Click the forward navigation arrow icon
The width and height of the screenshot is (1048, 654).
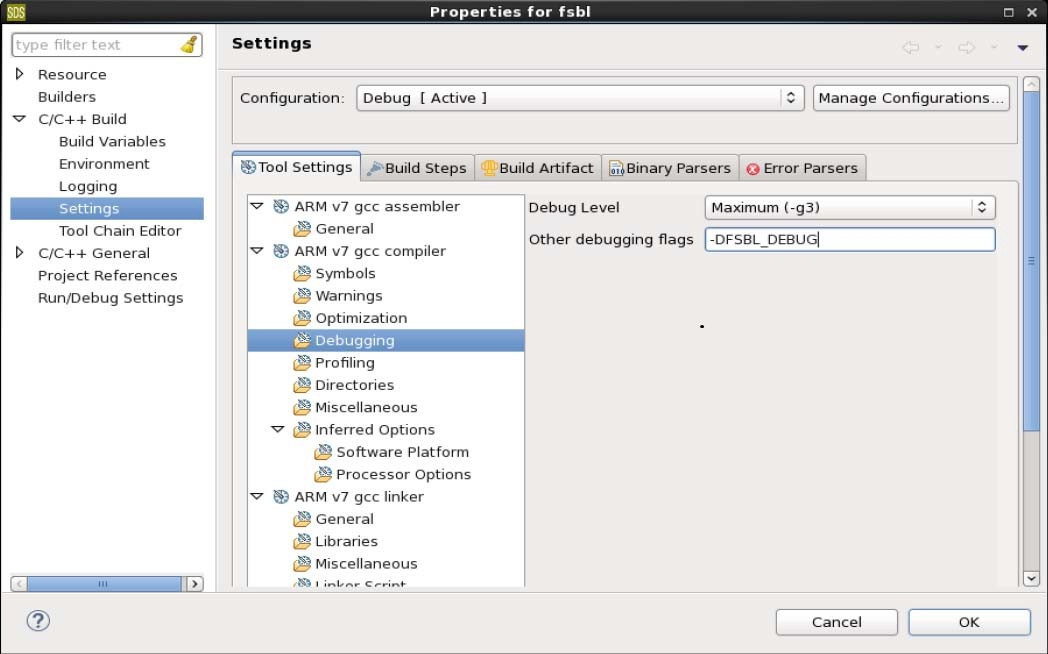966,47
